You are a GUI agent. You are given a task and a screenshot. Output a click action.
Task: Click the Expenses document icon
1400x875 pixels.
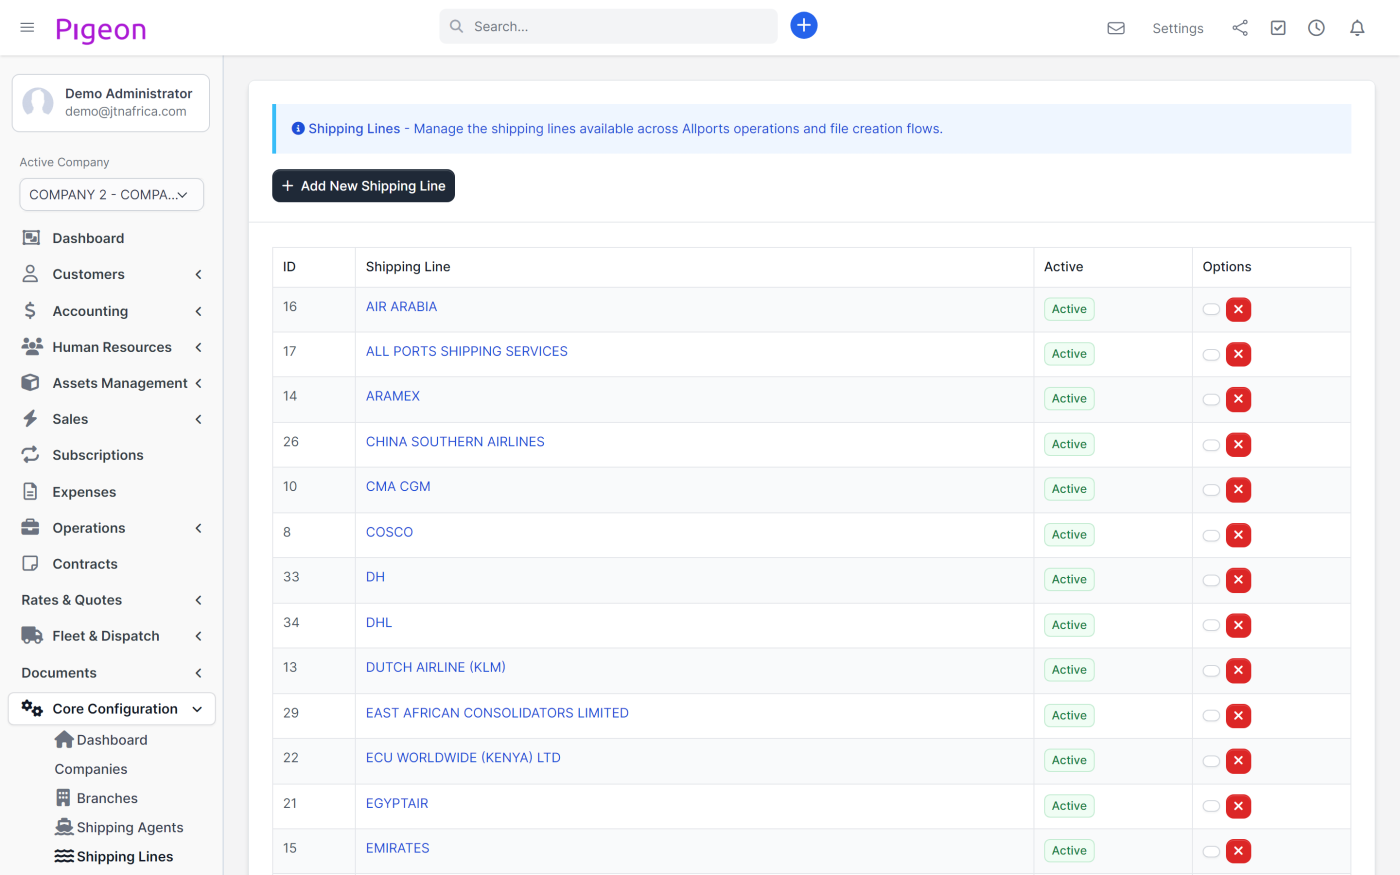[x=31, y=492]
